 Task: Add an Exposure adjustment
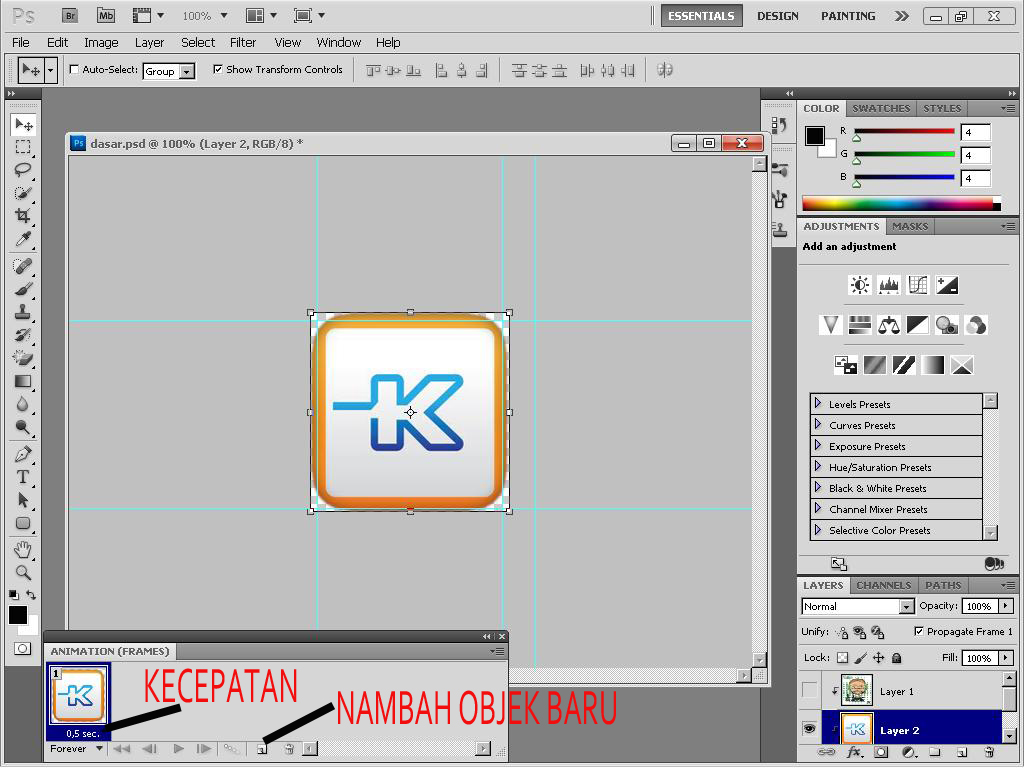click(x=947, y=285)
